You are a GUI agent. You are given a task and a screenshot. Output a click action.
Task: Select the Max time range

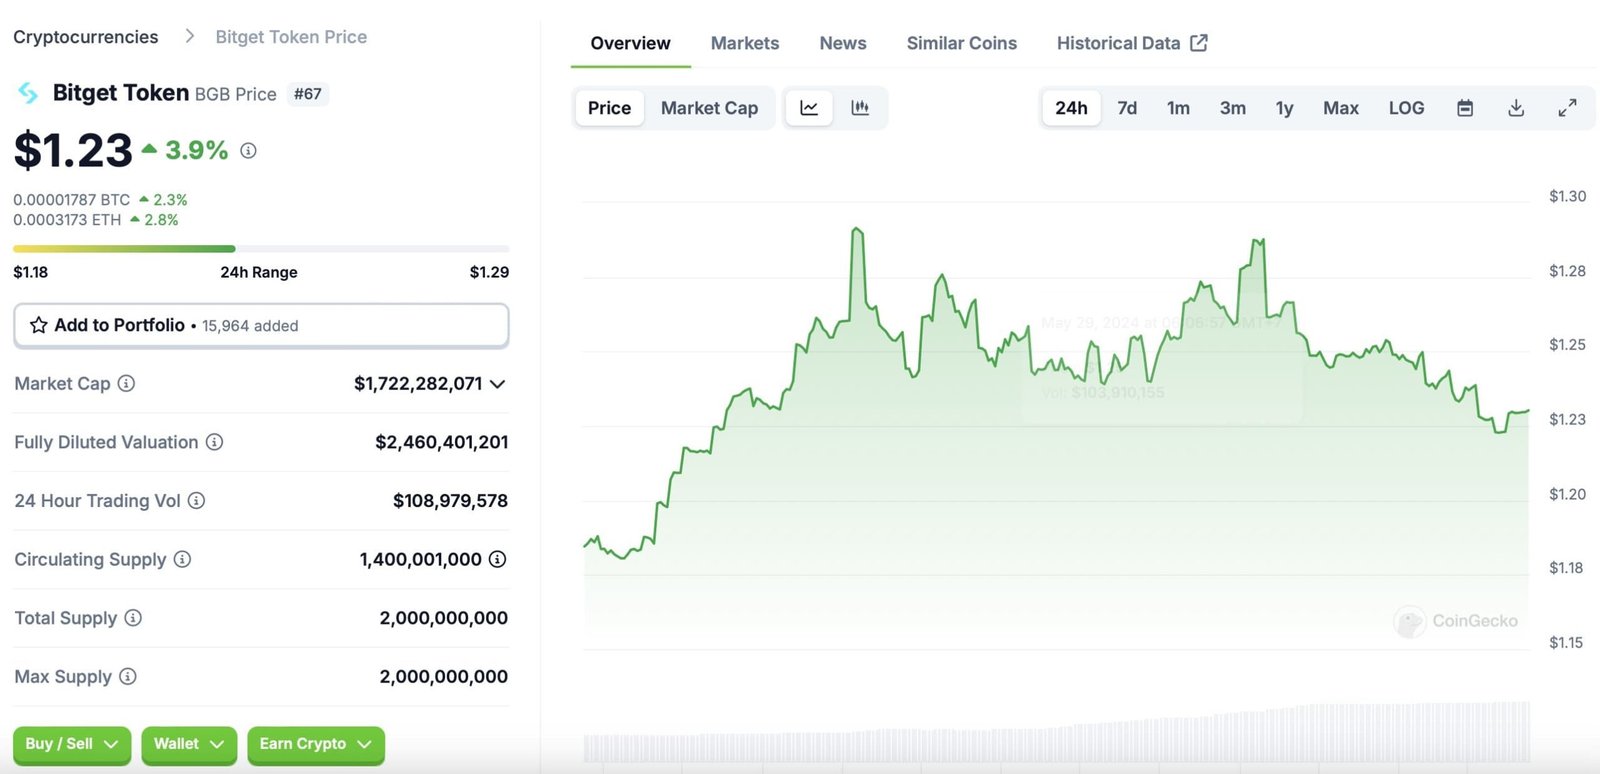pyautogui.click(x=1341, y=108)
